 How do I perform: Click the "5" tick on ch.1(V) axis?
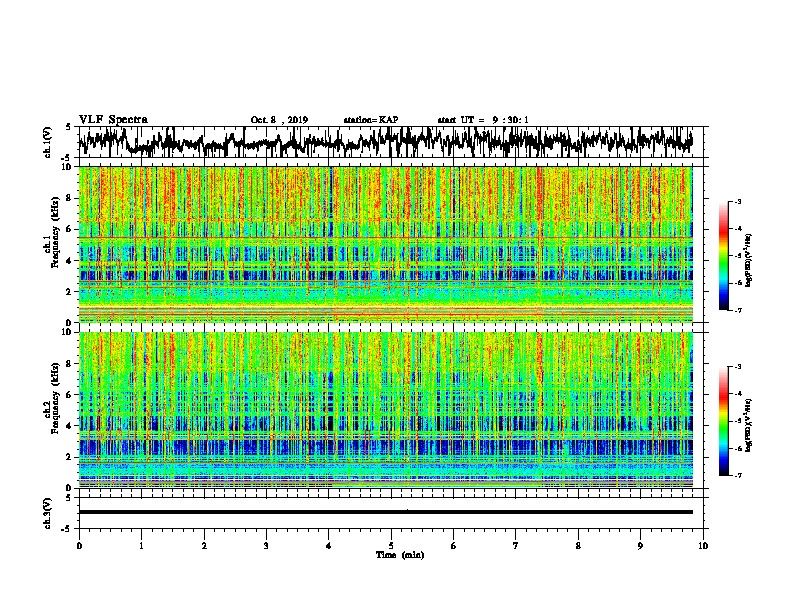click(69, 127)
